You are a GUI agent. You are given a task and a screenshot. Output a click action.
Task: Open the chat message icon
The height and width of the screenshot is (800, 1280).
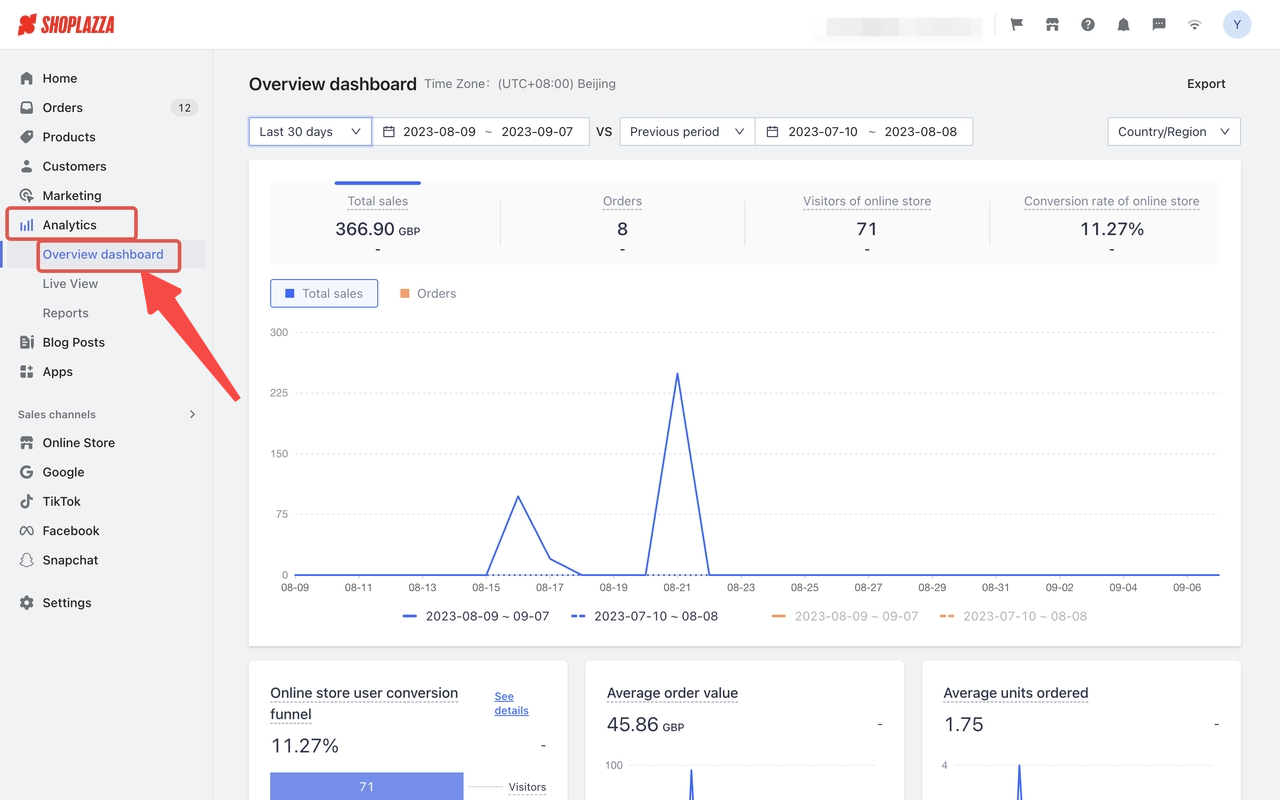click(1159, 24)
